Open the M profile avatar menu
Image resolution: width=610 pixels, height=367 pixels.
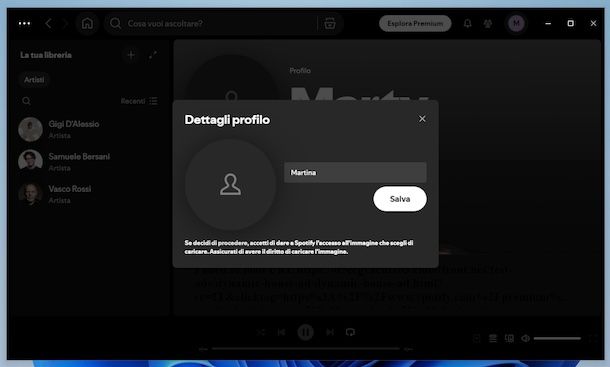516,23
